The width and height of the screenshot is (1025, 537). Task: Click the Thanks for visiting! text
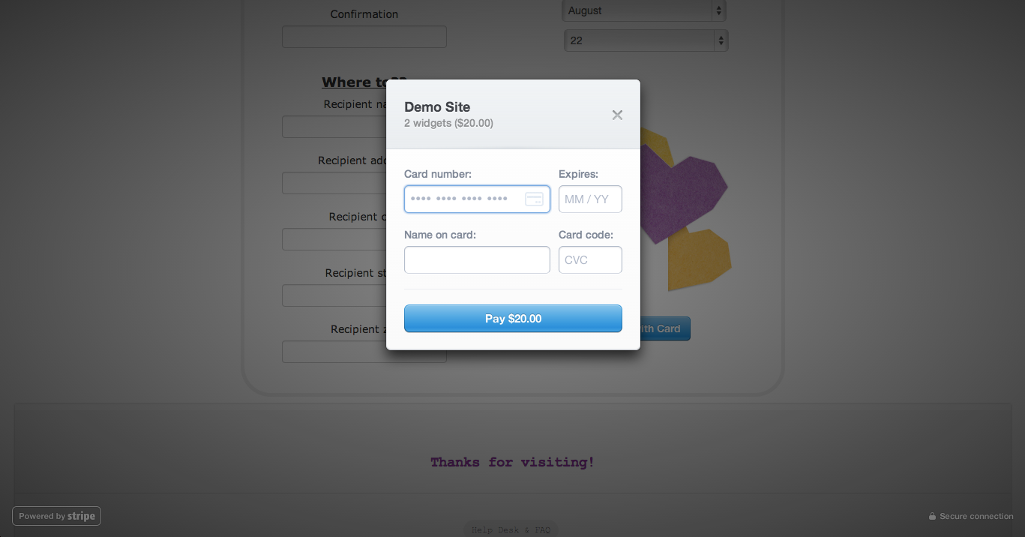tap(512, 462)
